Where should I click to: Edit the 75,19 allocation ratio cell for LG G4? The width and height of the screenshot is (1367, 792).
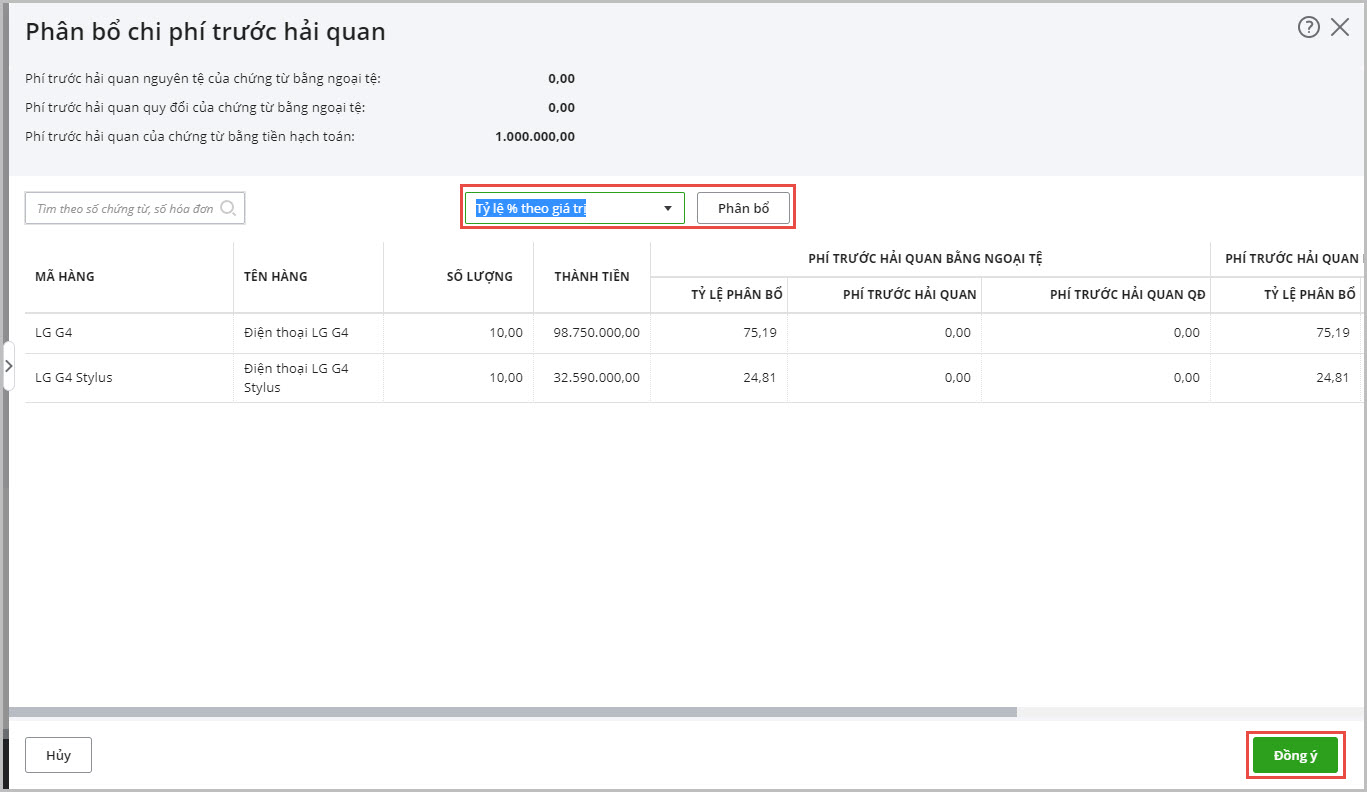718,333
